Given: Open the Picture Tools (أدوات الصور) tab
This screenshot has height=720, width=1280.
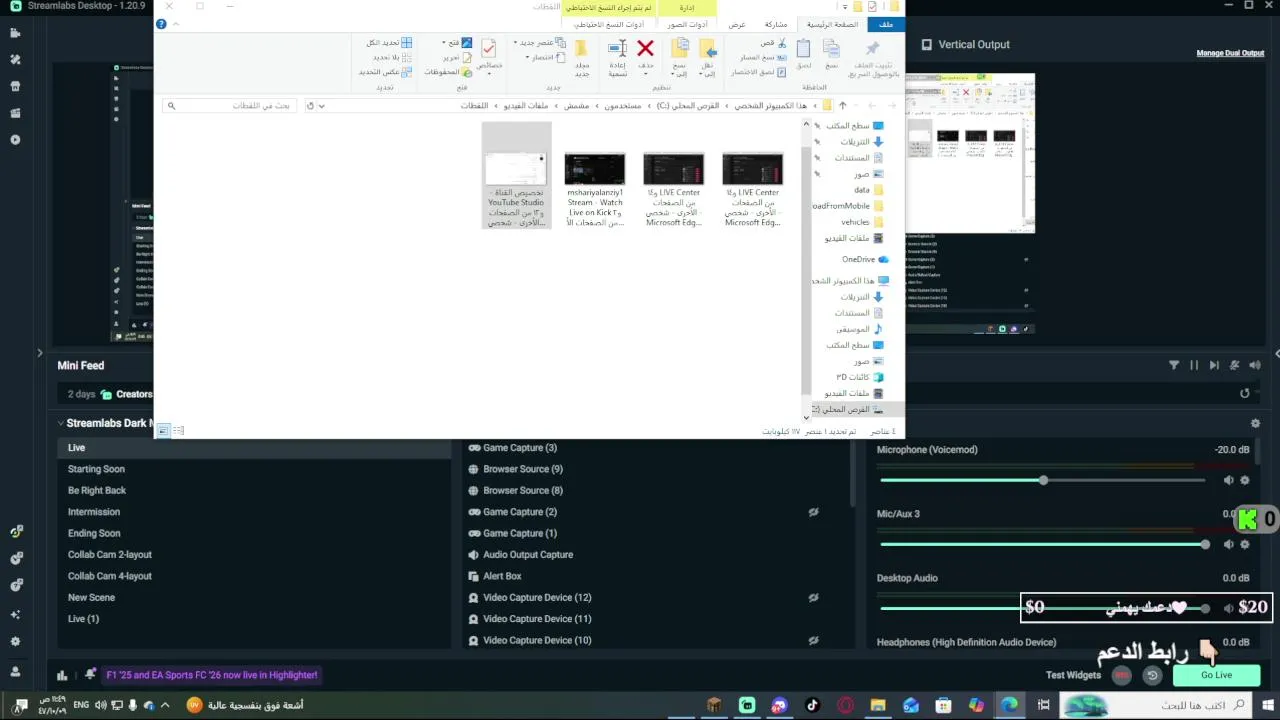Looking at the screenshot, I should coord(687,24).
